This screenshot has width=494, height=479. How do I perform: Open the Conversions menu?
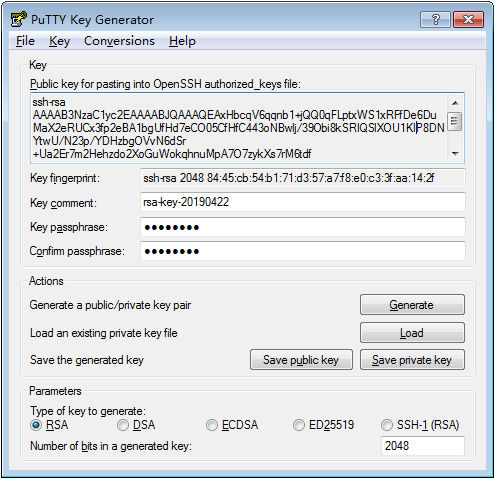click(119, 41)
